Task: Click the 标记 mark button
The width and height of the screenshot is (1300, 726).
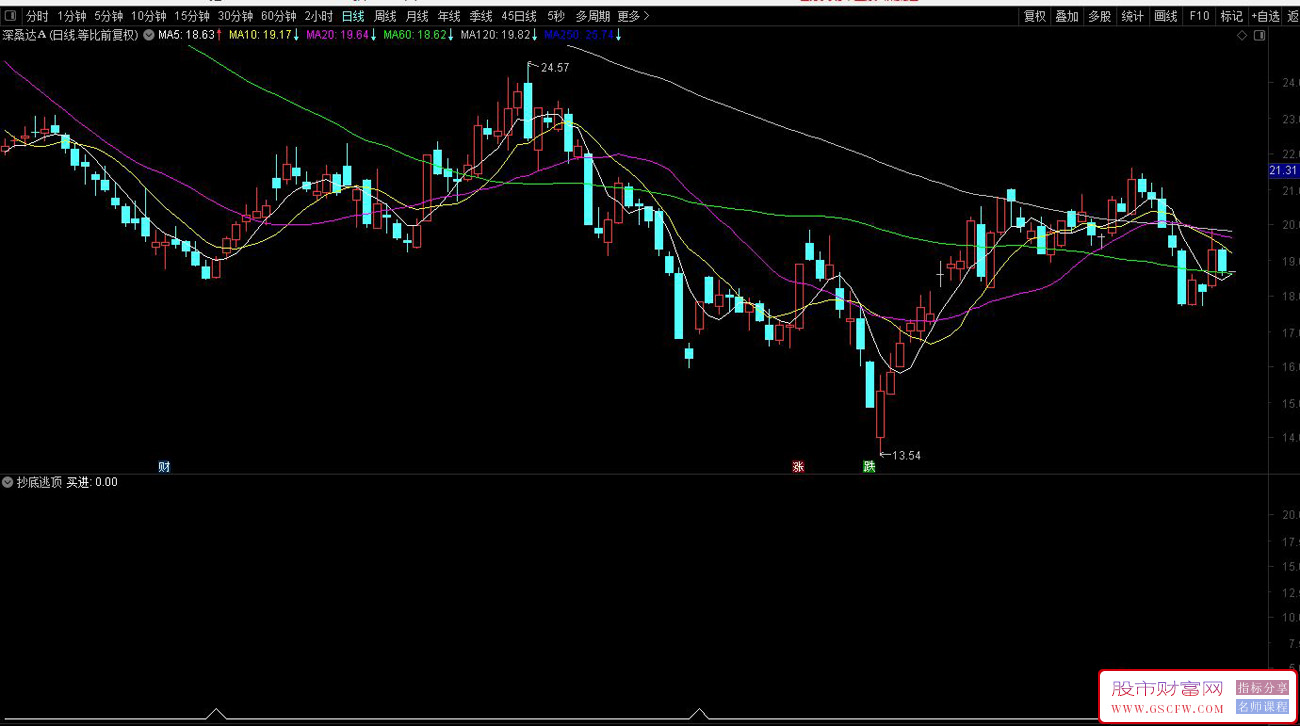Action: pyautogui.click(x=1231, y=16)
